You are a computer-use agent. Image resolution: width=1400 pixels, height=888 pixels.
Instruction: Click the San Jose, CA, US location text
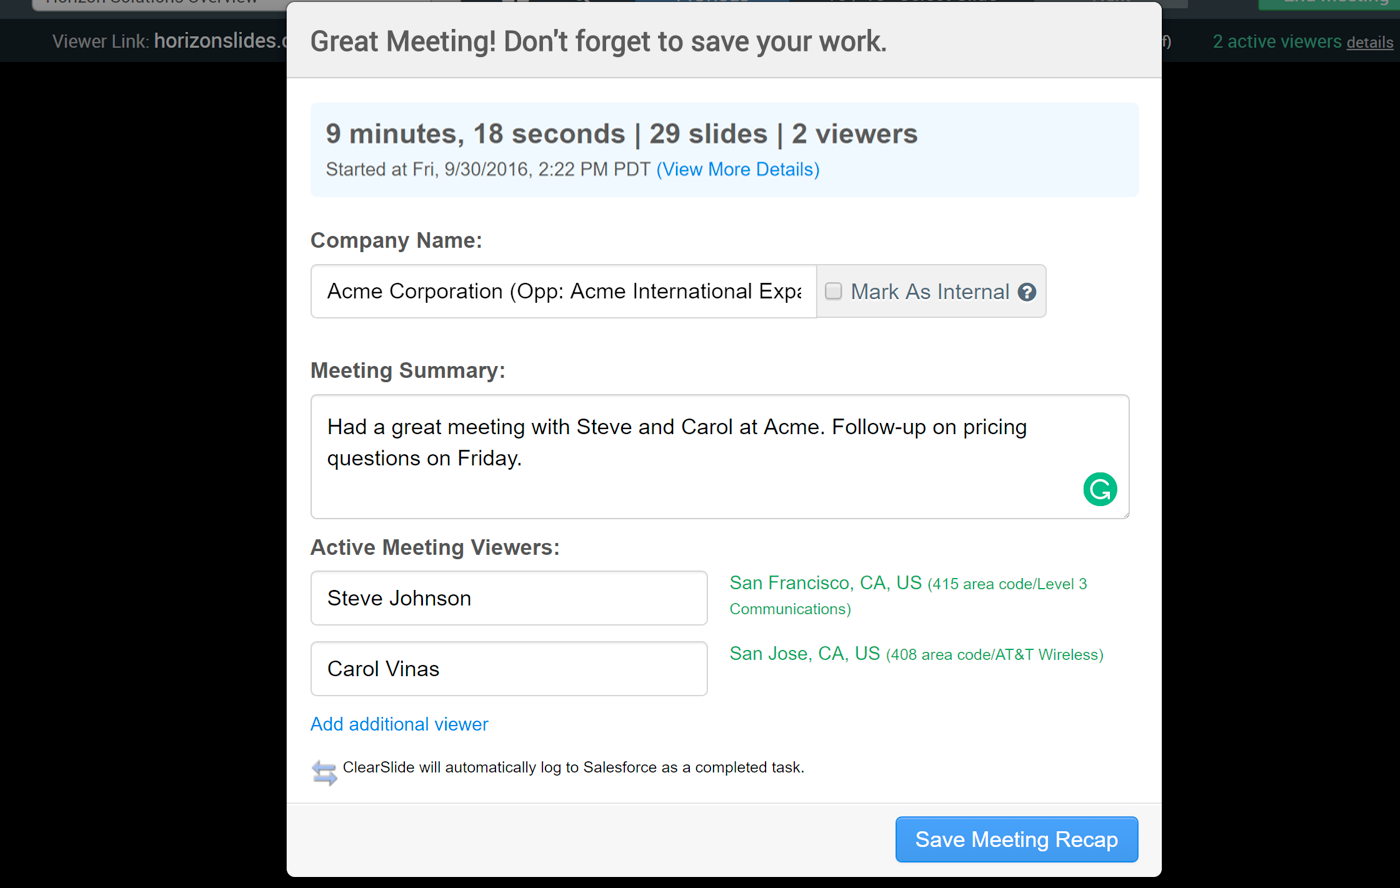805,654
